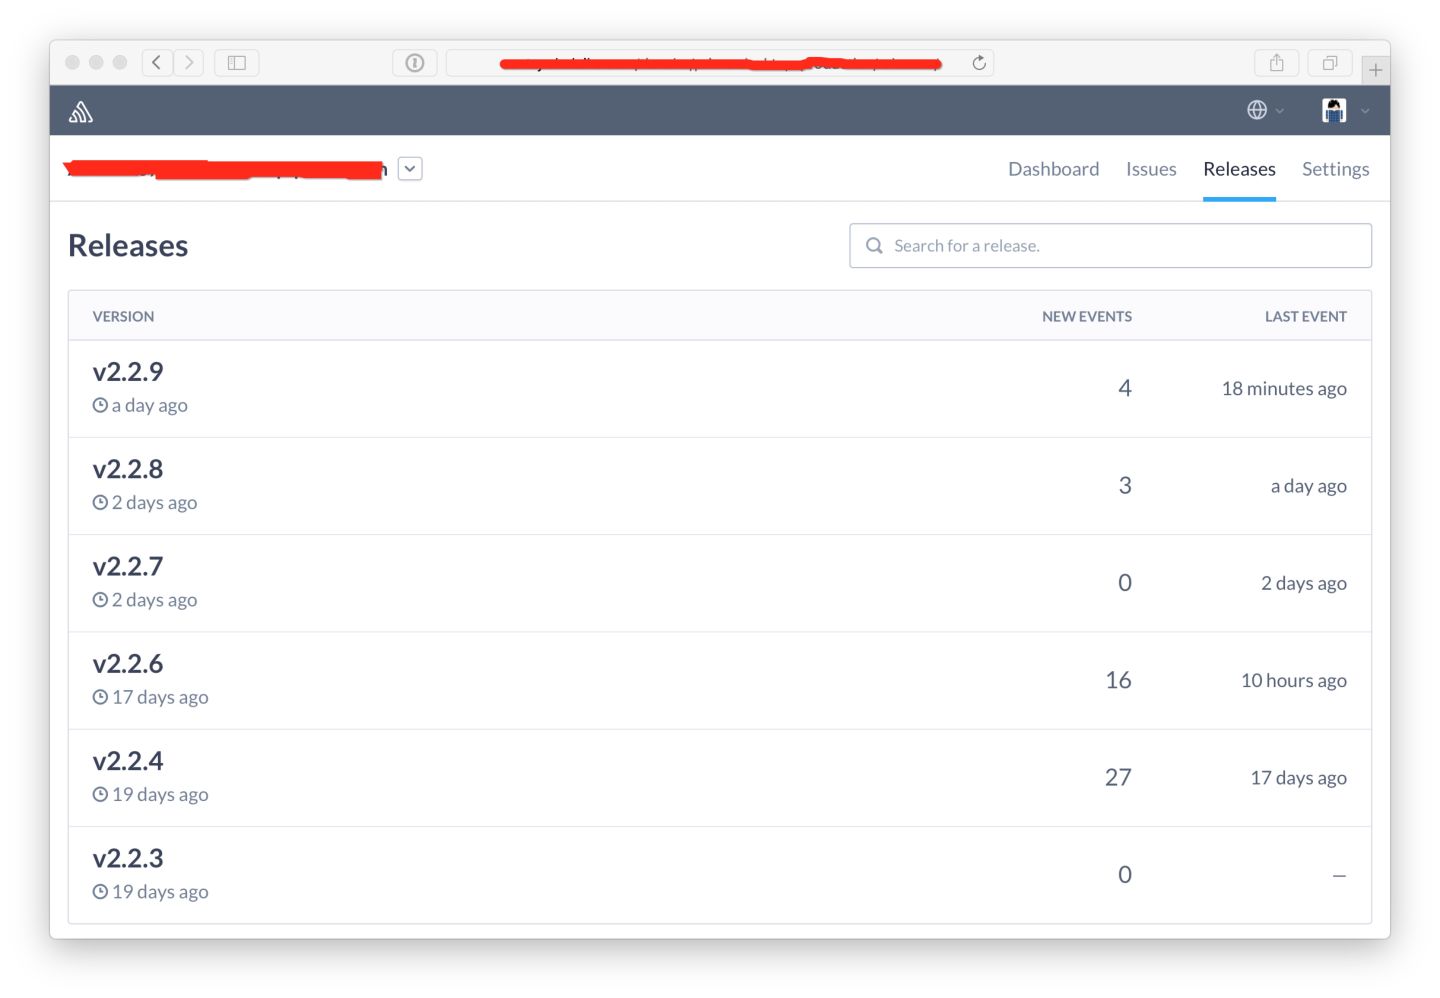
Task: Click the Releases page heading
Action: pos(128,246)
